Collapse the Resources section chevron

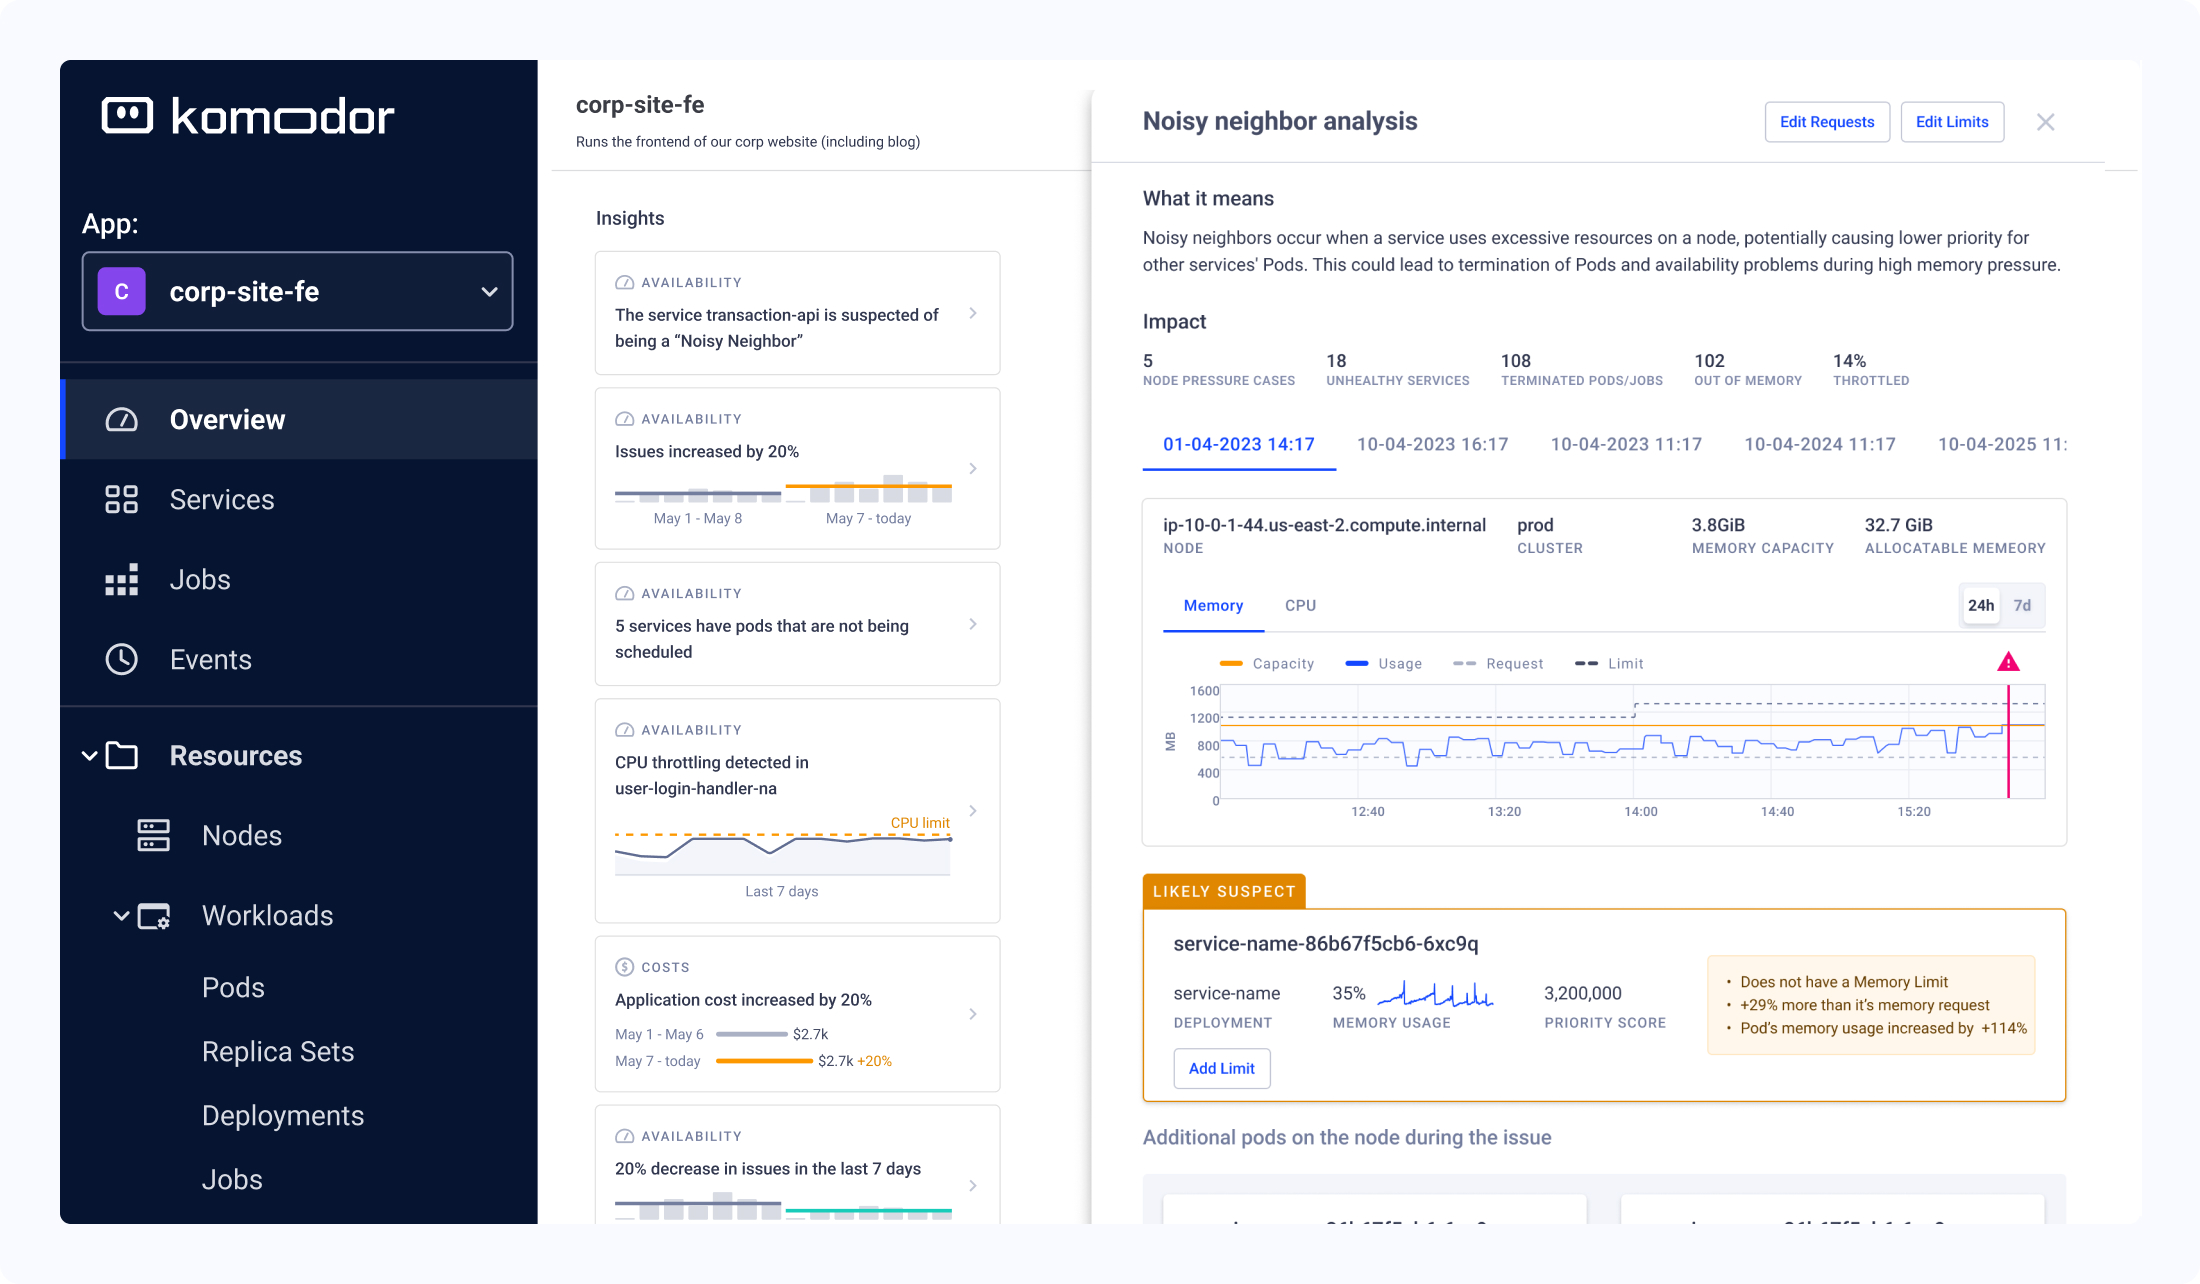[90, 756]
